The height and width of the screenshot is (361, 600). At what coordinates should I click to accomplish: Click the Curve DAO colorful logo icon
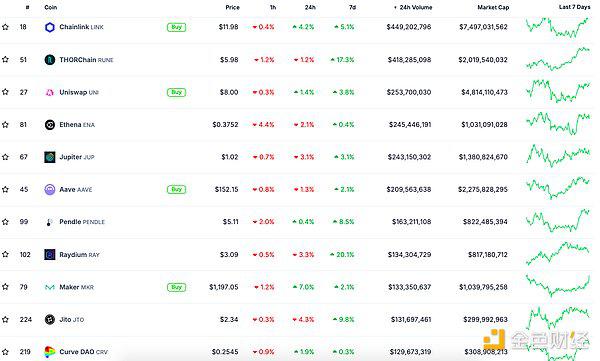click(50, 352)
